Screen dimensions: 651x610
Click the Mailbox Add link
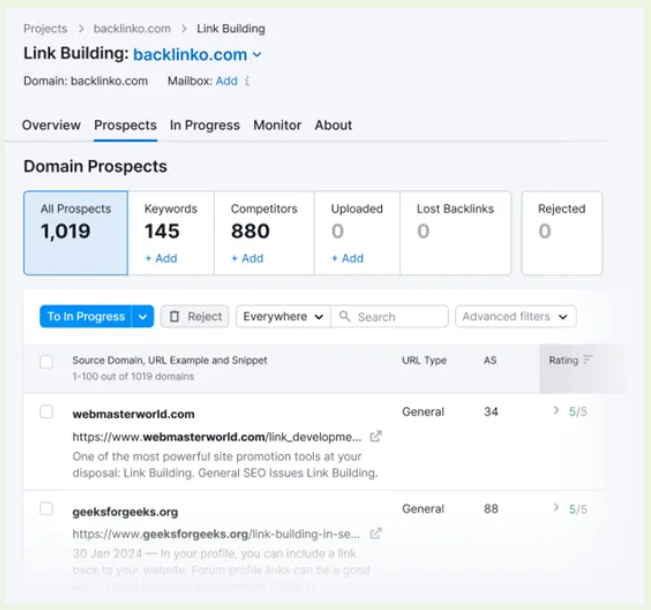point(227,81)
